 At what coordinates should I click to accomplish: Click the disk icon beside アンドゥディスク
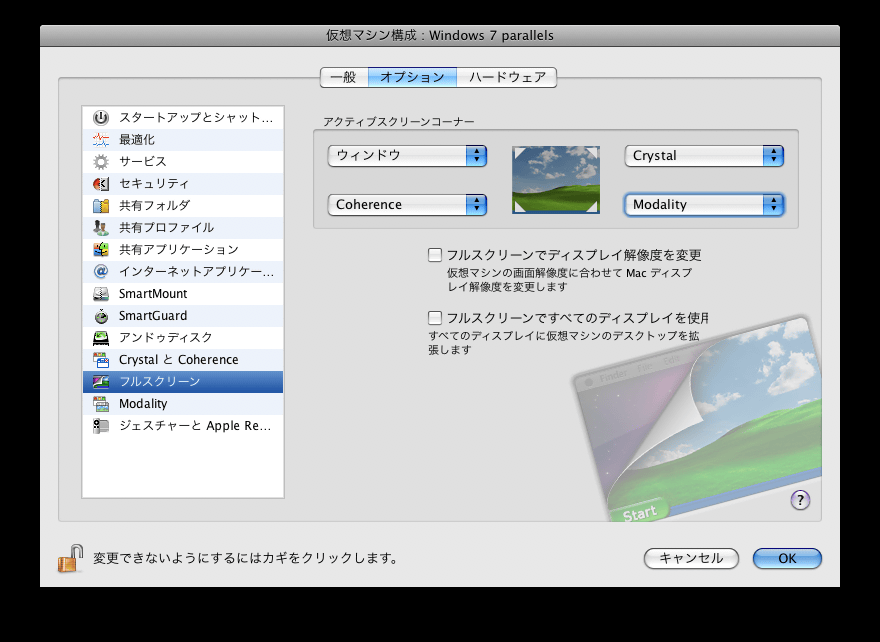tap(100, 337)
